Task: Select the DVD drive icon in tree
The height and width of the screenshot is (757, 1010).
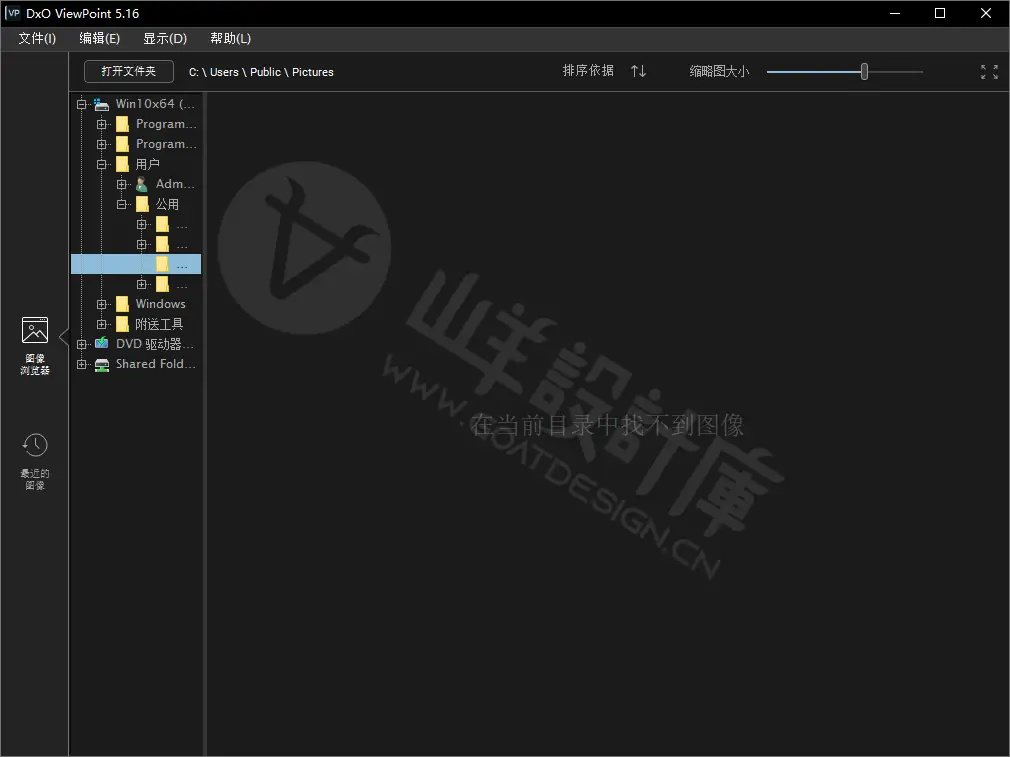Action: tap(102, 343)
